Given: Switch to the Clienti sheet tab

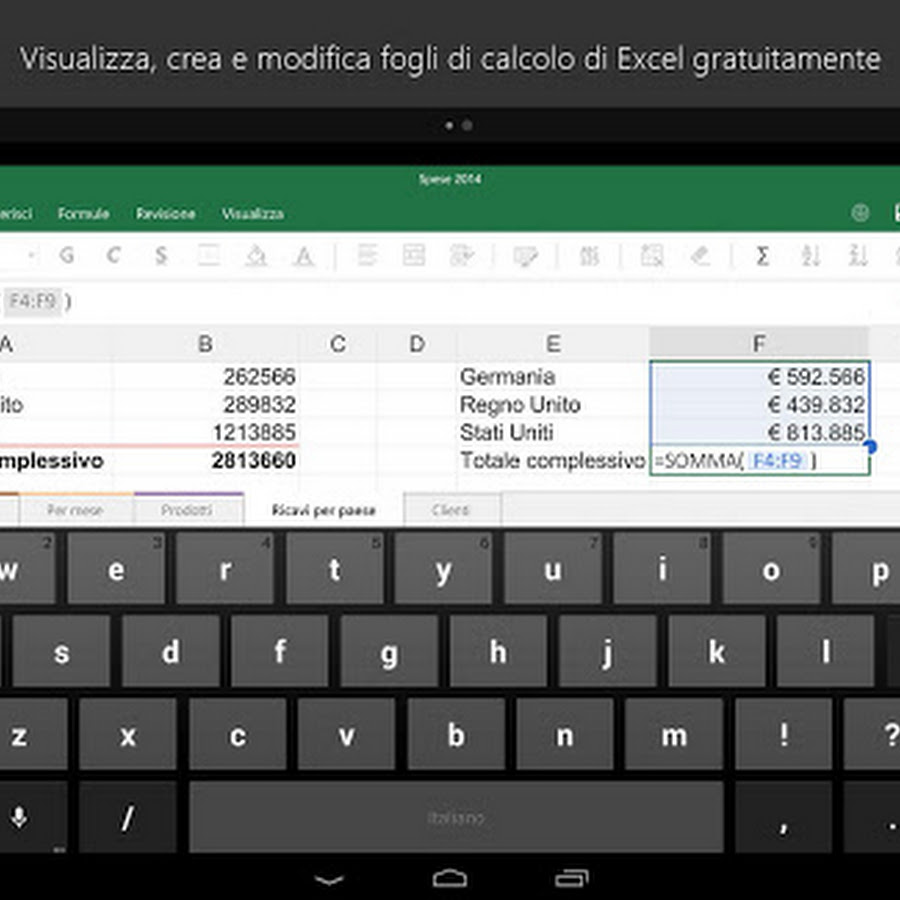Looking at the screenshot, I should tap(451, 510).
